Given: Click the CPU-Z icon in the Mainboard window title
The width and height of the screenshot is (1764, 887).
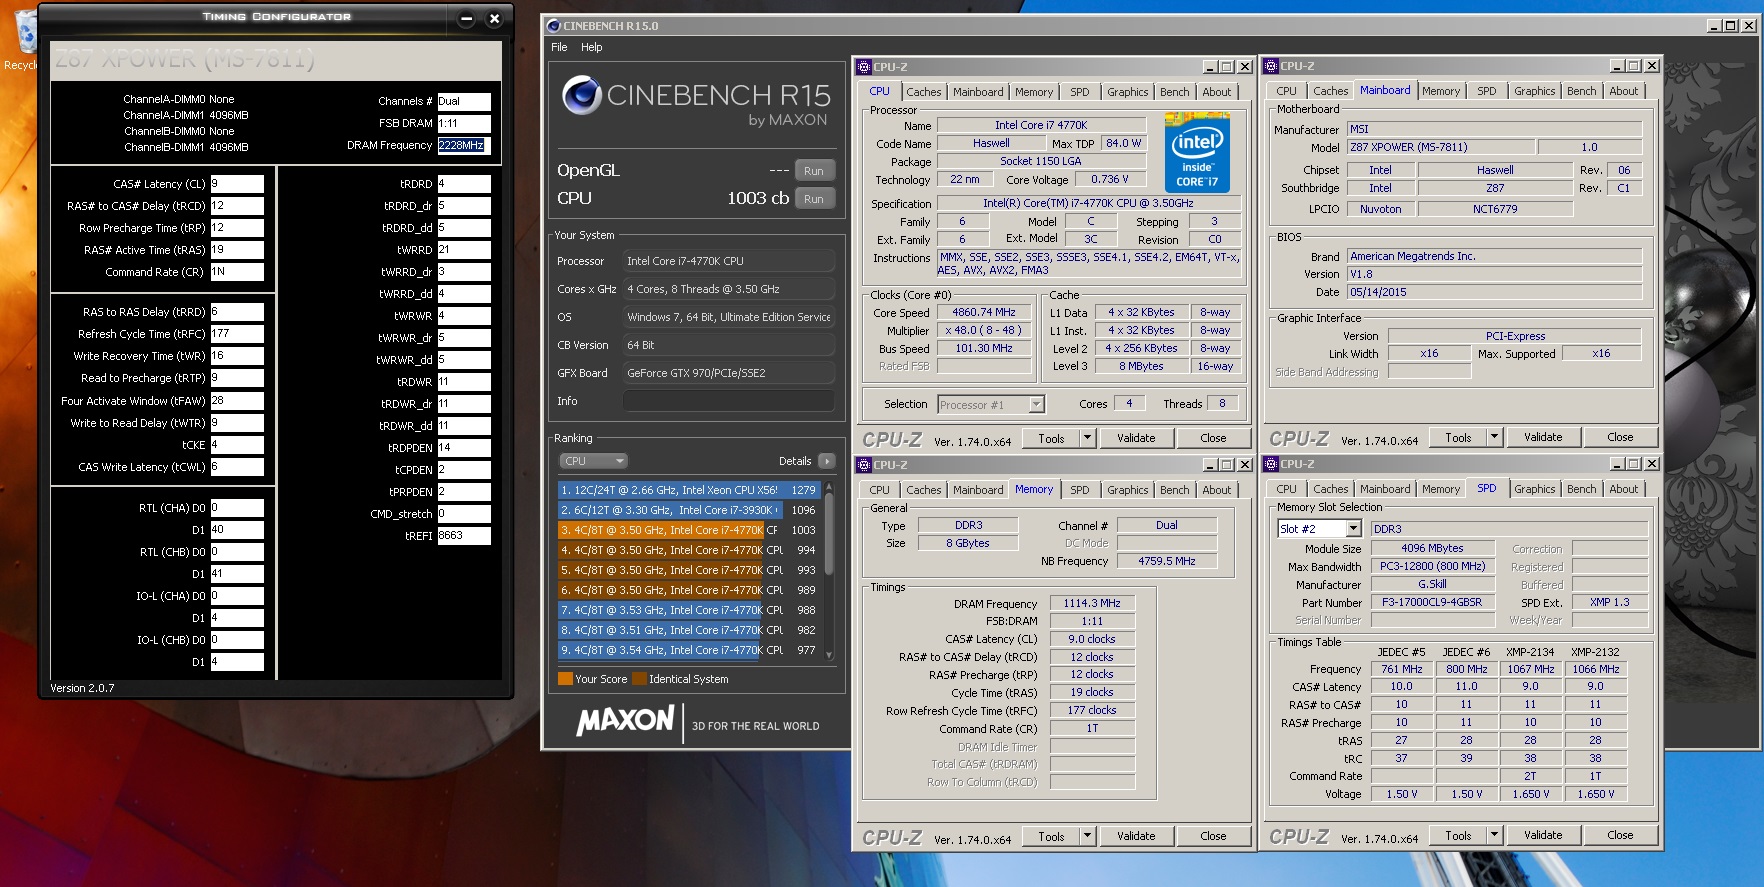Looking at the screenshot, I should click(1271, 66).
